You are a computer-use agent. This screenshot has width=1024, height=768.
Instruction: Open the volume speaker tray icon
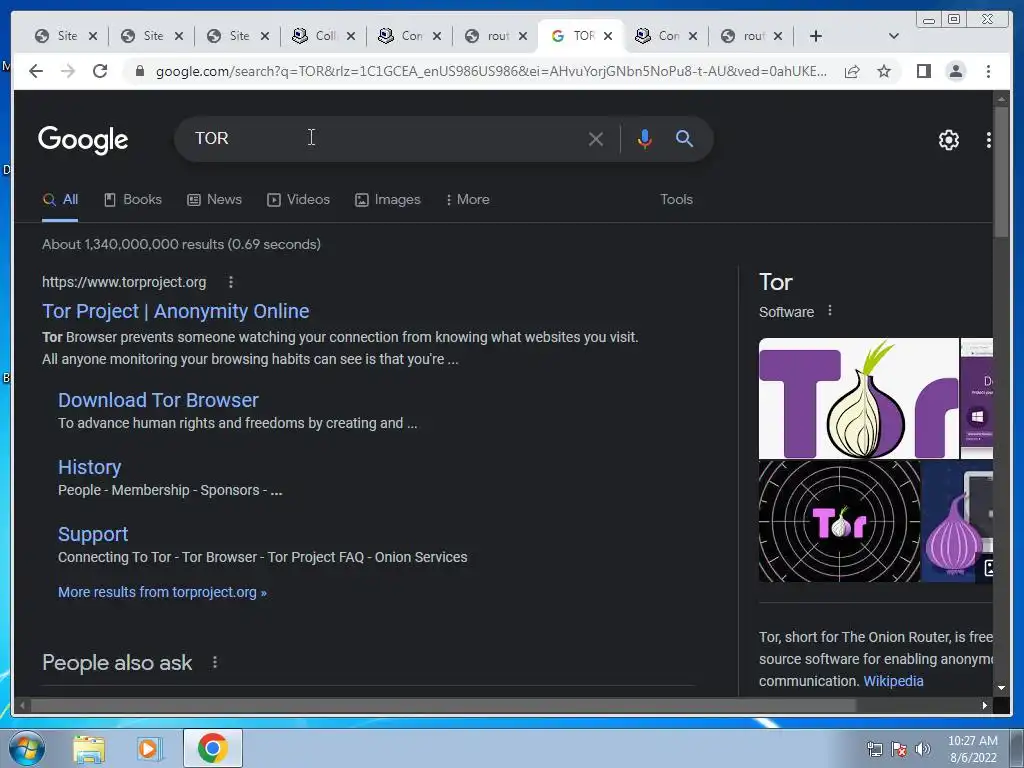922,749
